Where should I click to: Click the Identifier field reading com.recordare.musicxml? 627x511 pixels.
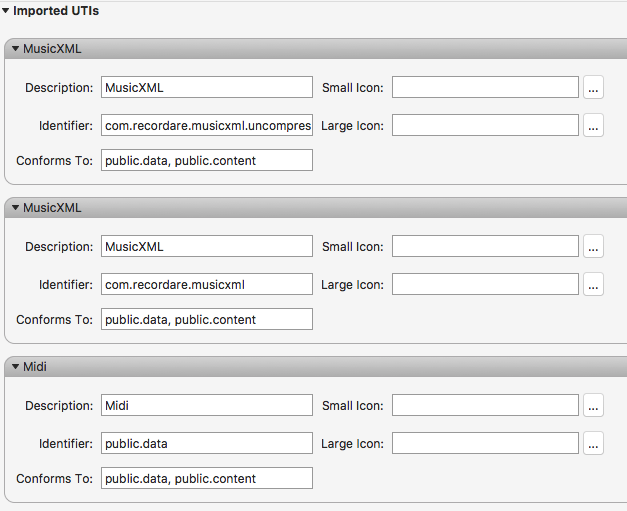pos(207,284)
